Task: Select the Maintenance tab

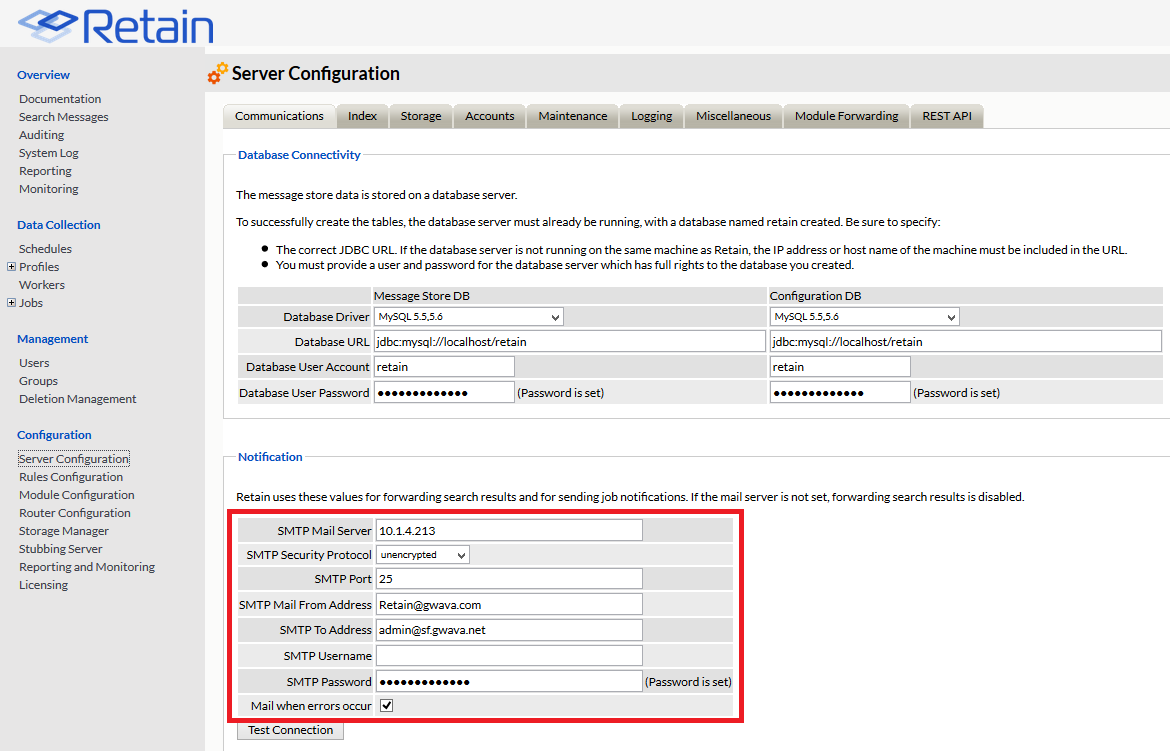Action: tap(573, 116)
